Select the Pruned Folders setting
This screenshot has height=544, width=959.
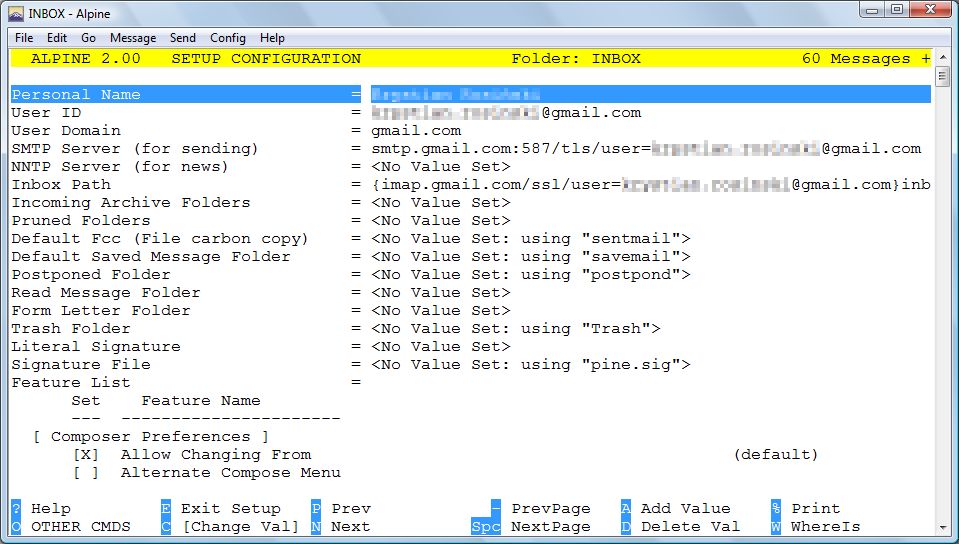(x=81, y=220)
